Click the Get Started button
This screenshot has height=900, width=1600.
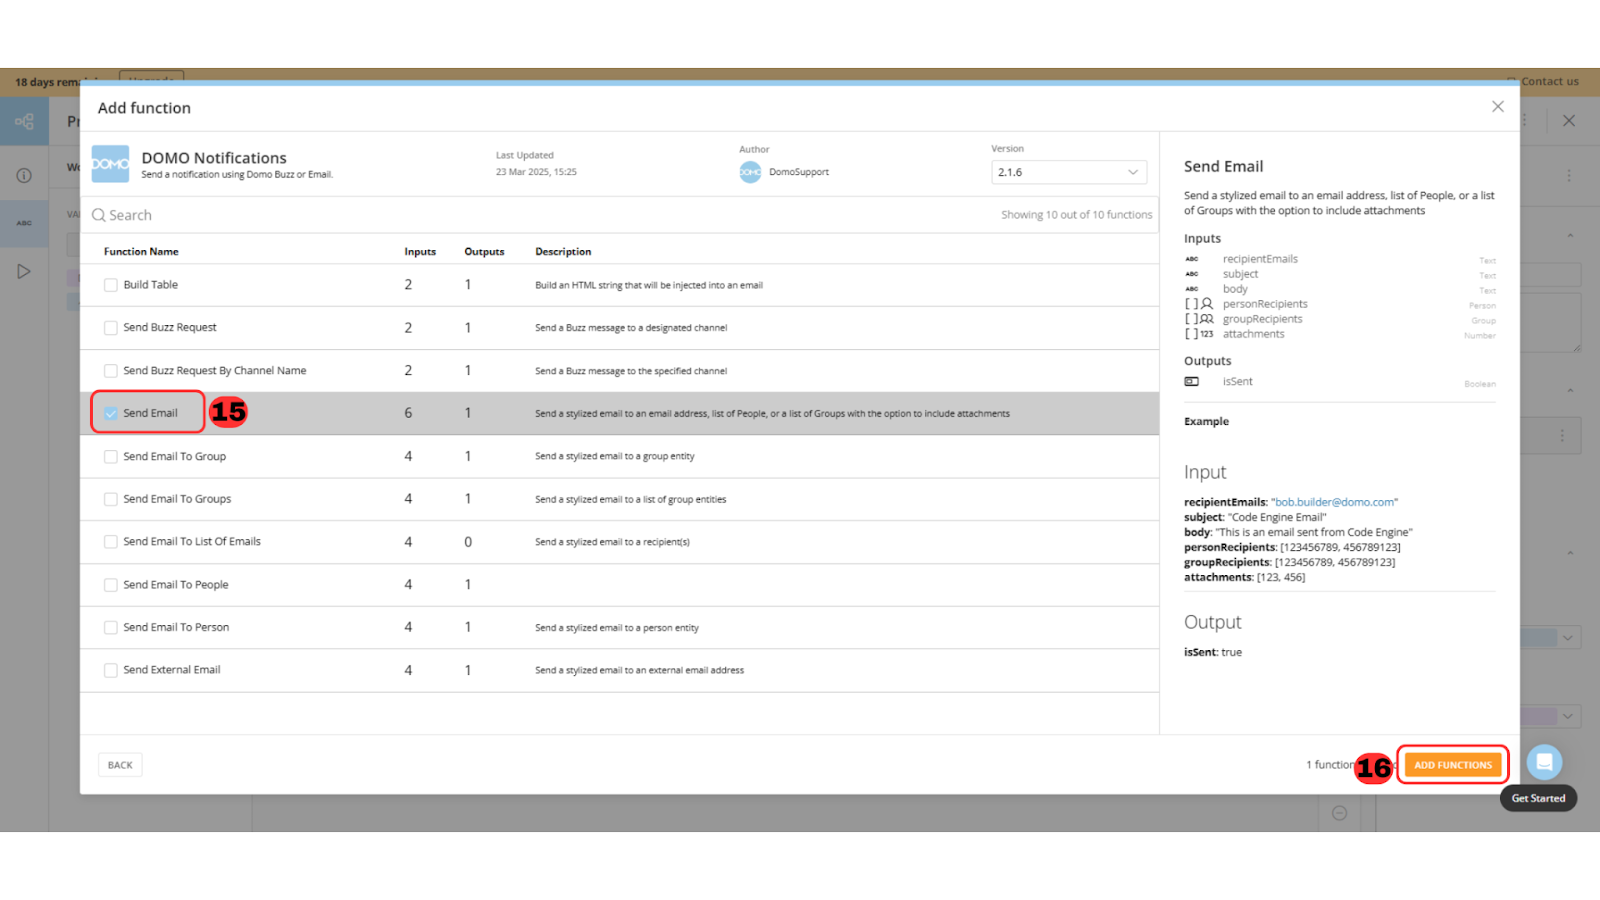pyautogui.click(x=1538, y=798)
